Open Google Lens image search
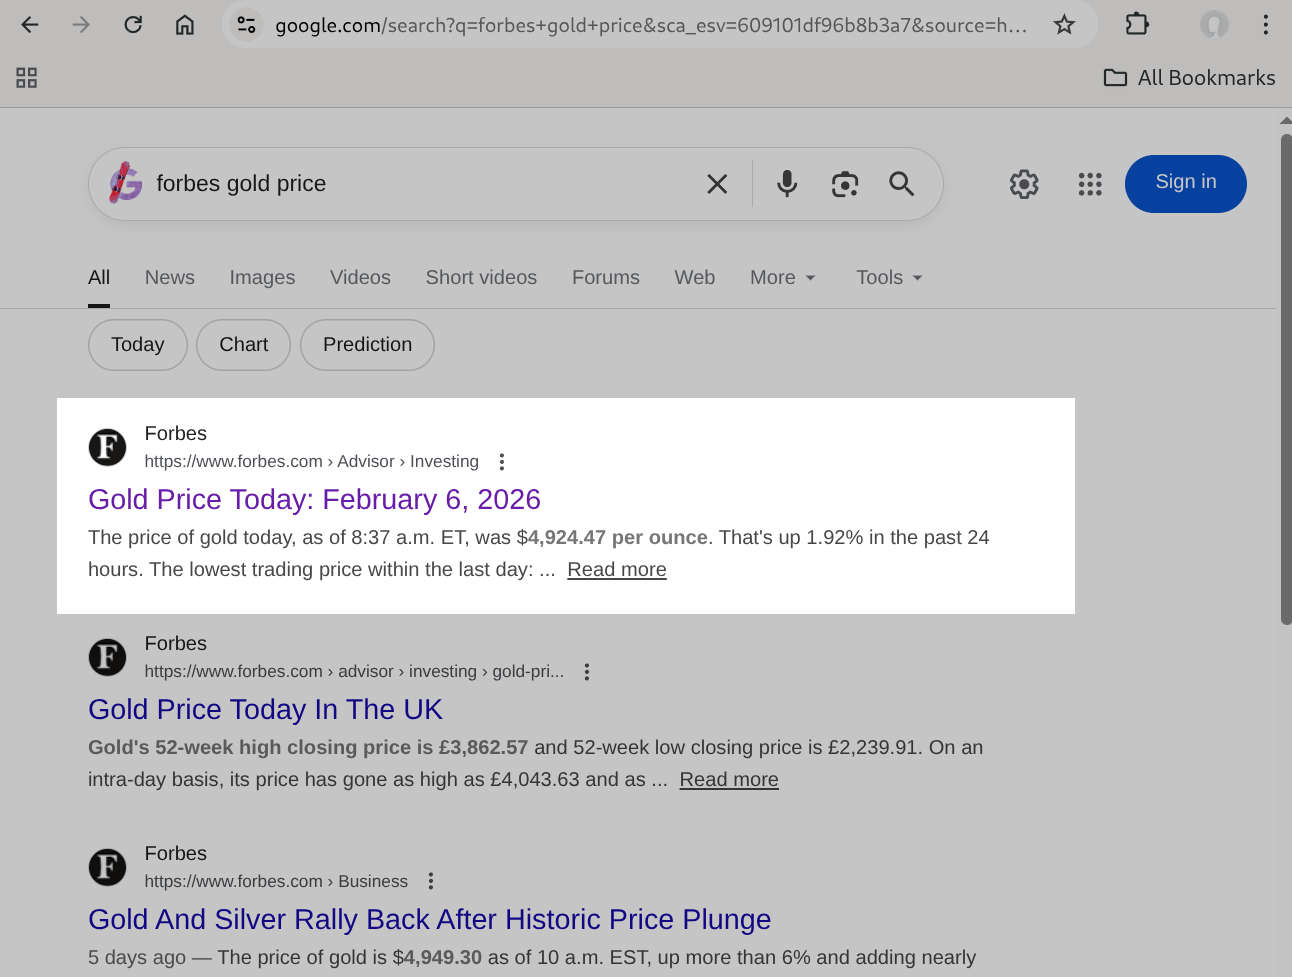This screenshot has height=977, width=1292. pyautogui.click(x=844, y=183)
